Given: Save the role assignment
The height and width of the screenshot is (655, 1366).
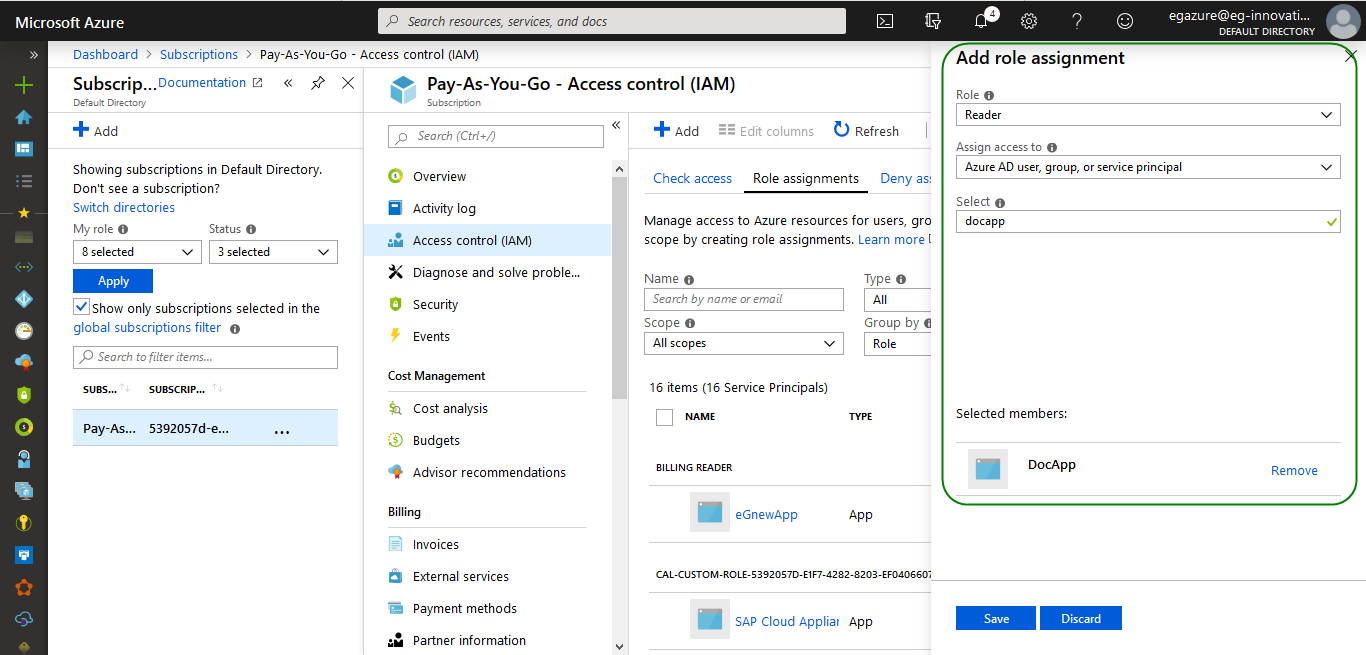Looking at the screenshot, I should click(x=996, y=618).
